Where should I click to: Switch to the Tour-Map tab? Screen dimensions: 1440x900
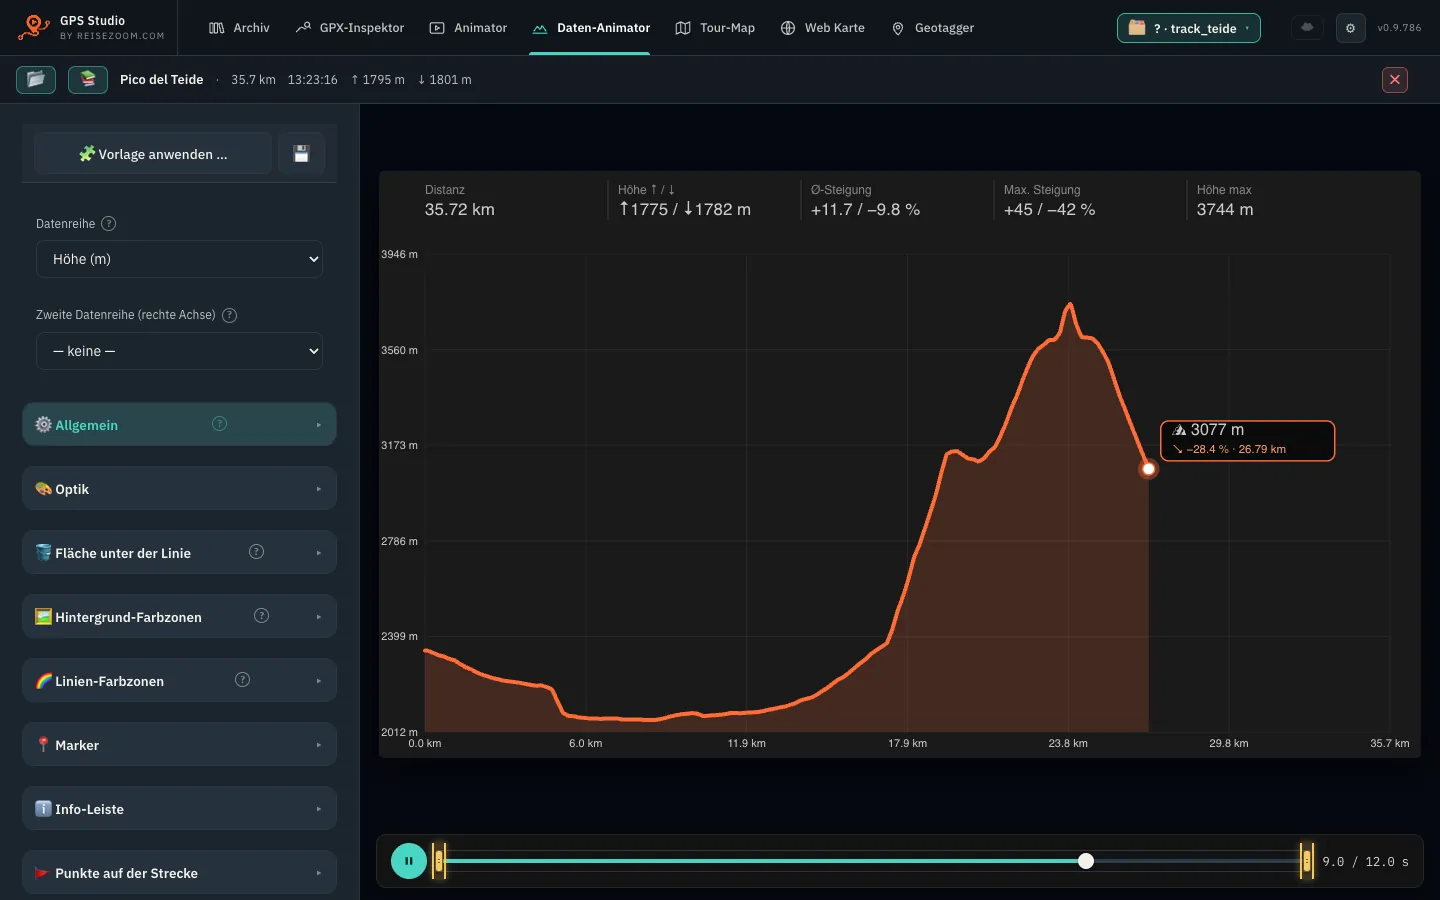pos(715,28)
